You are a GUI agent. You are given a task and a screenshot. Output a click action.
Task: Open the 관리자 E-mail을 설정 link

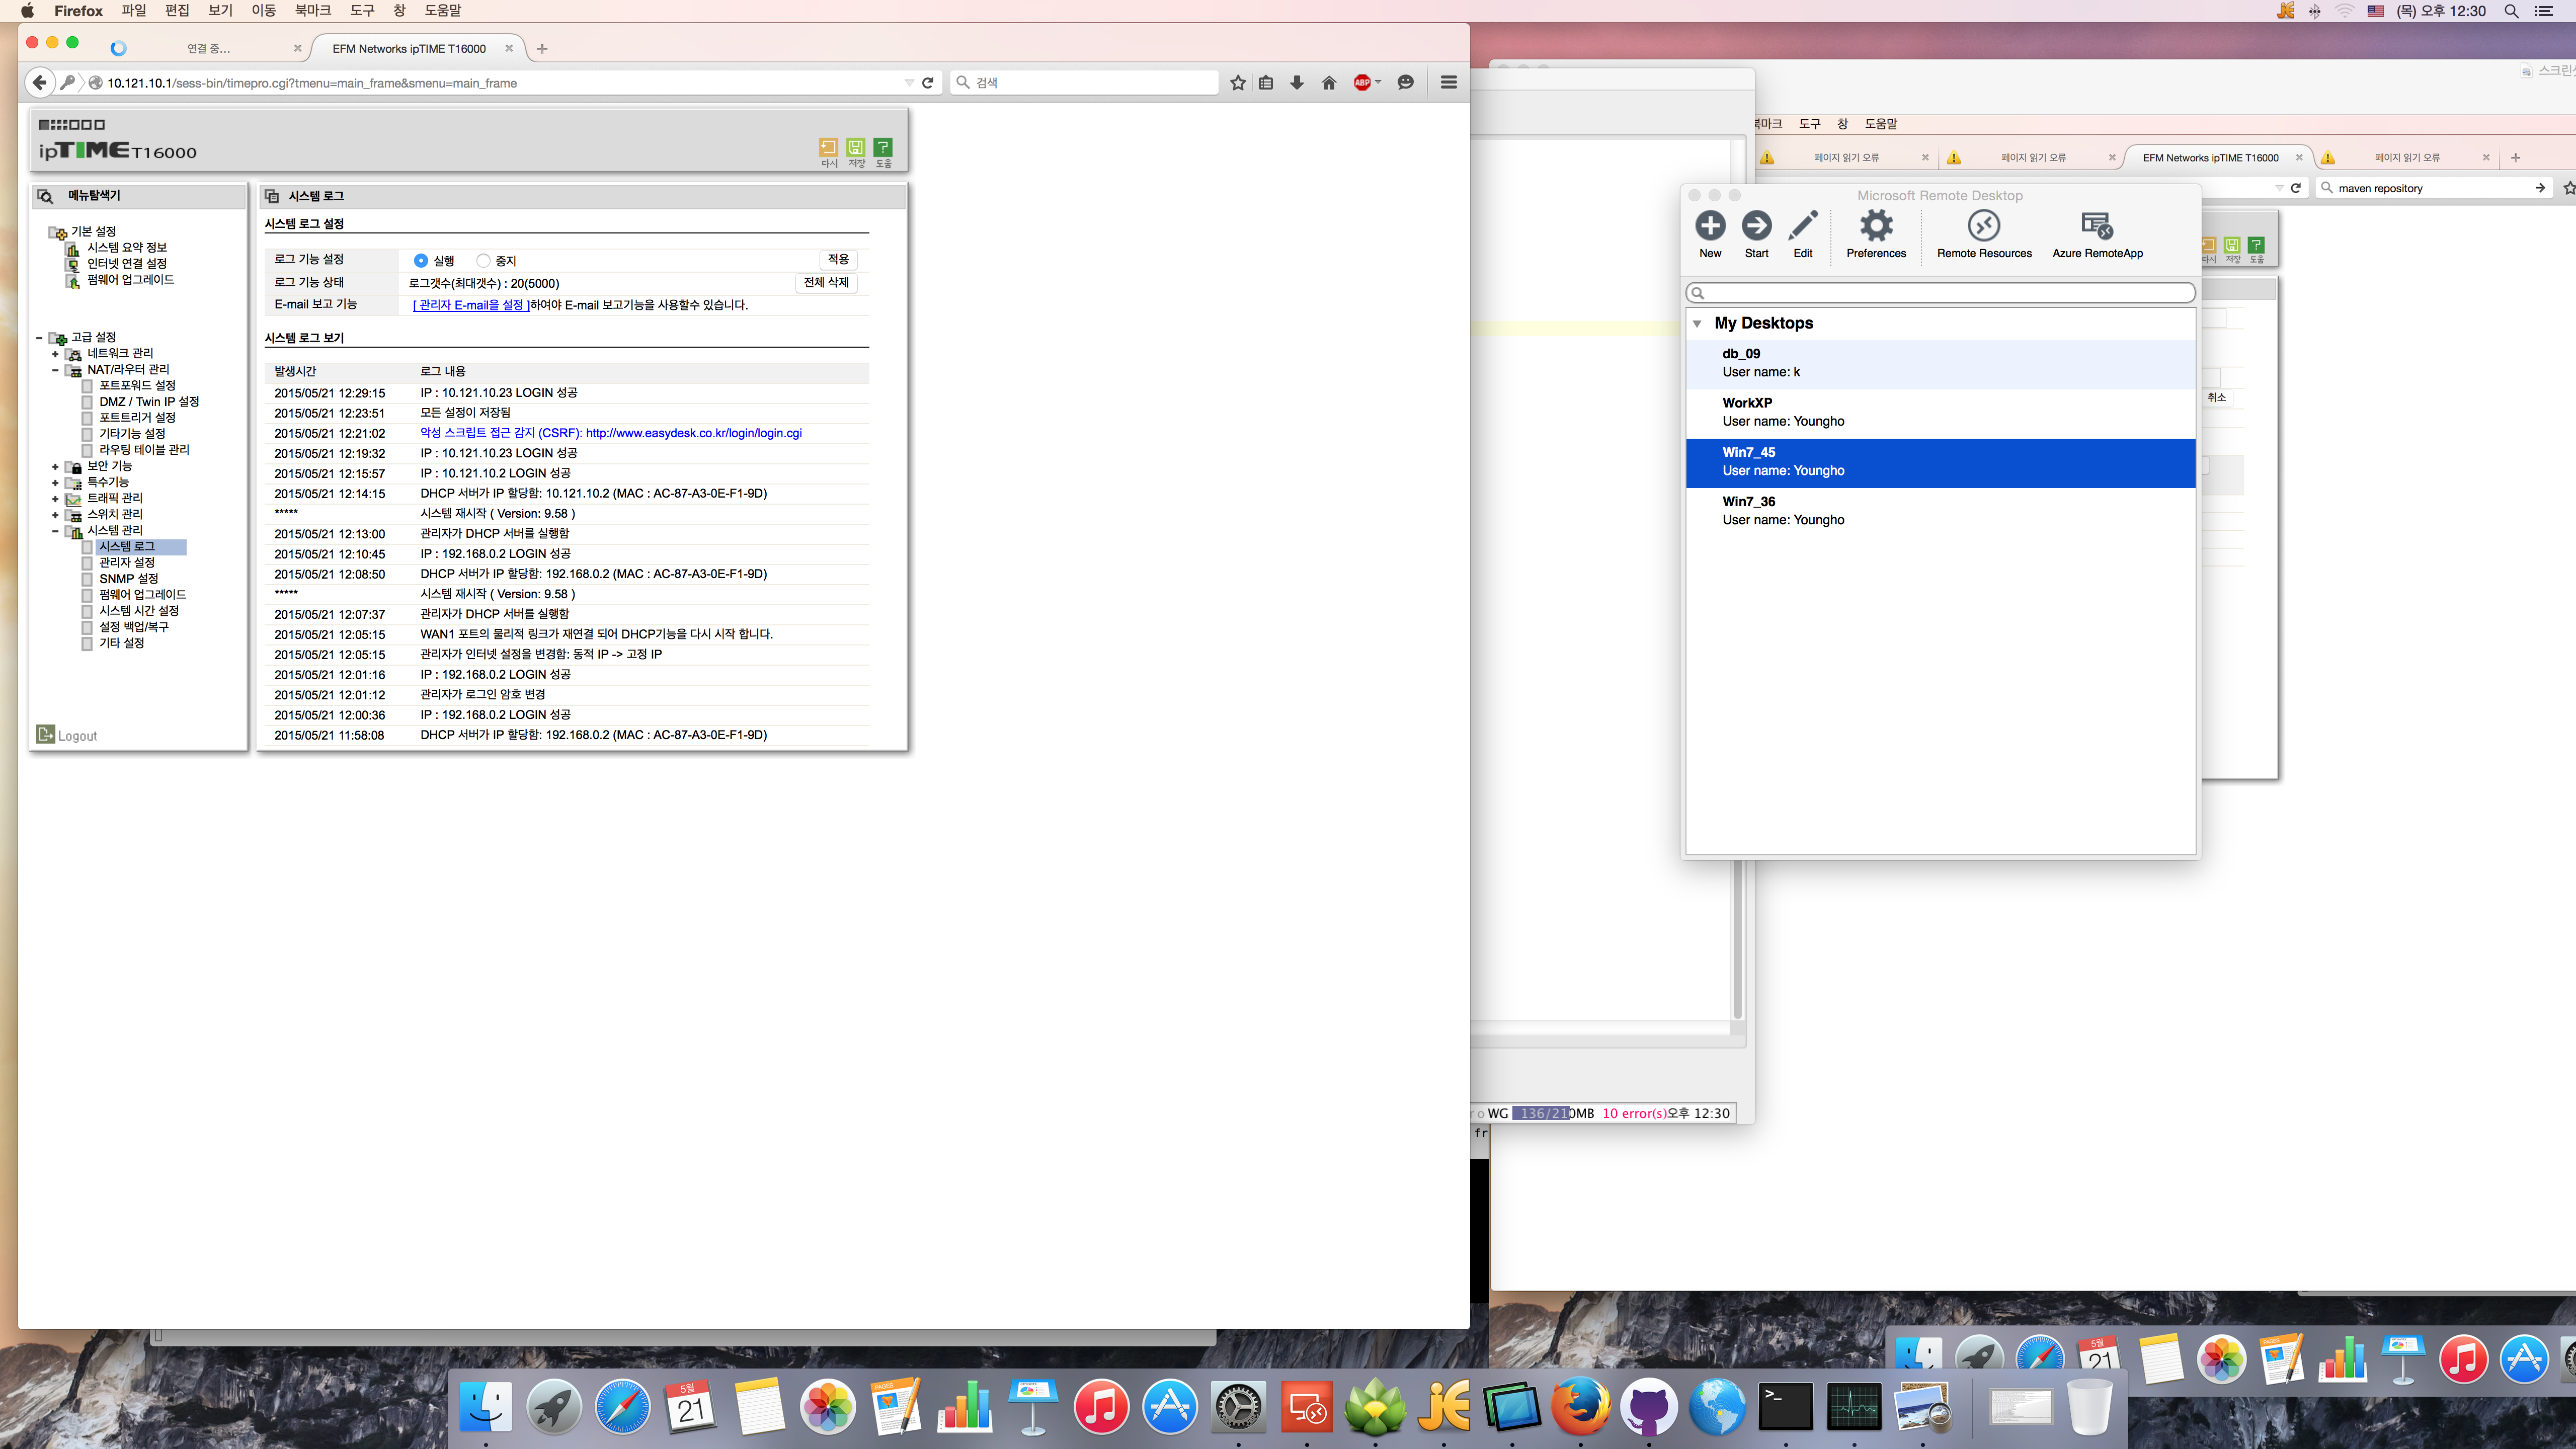(x=471, y=305)
